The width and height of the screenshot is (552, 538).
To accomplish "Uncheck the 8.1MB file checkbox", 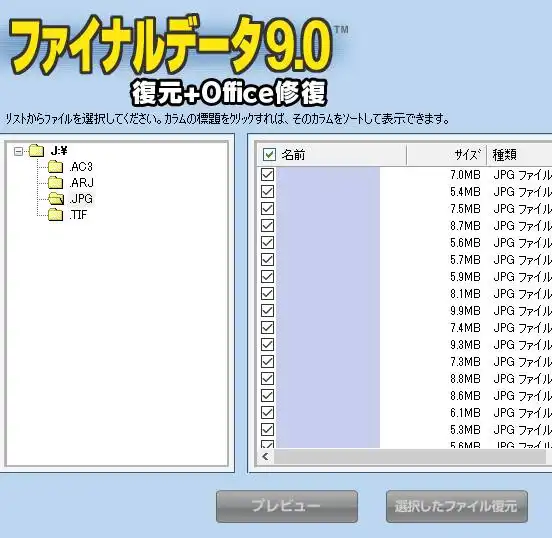I will click(268, 293).
